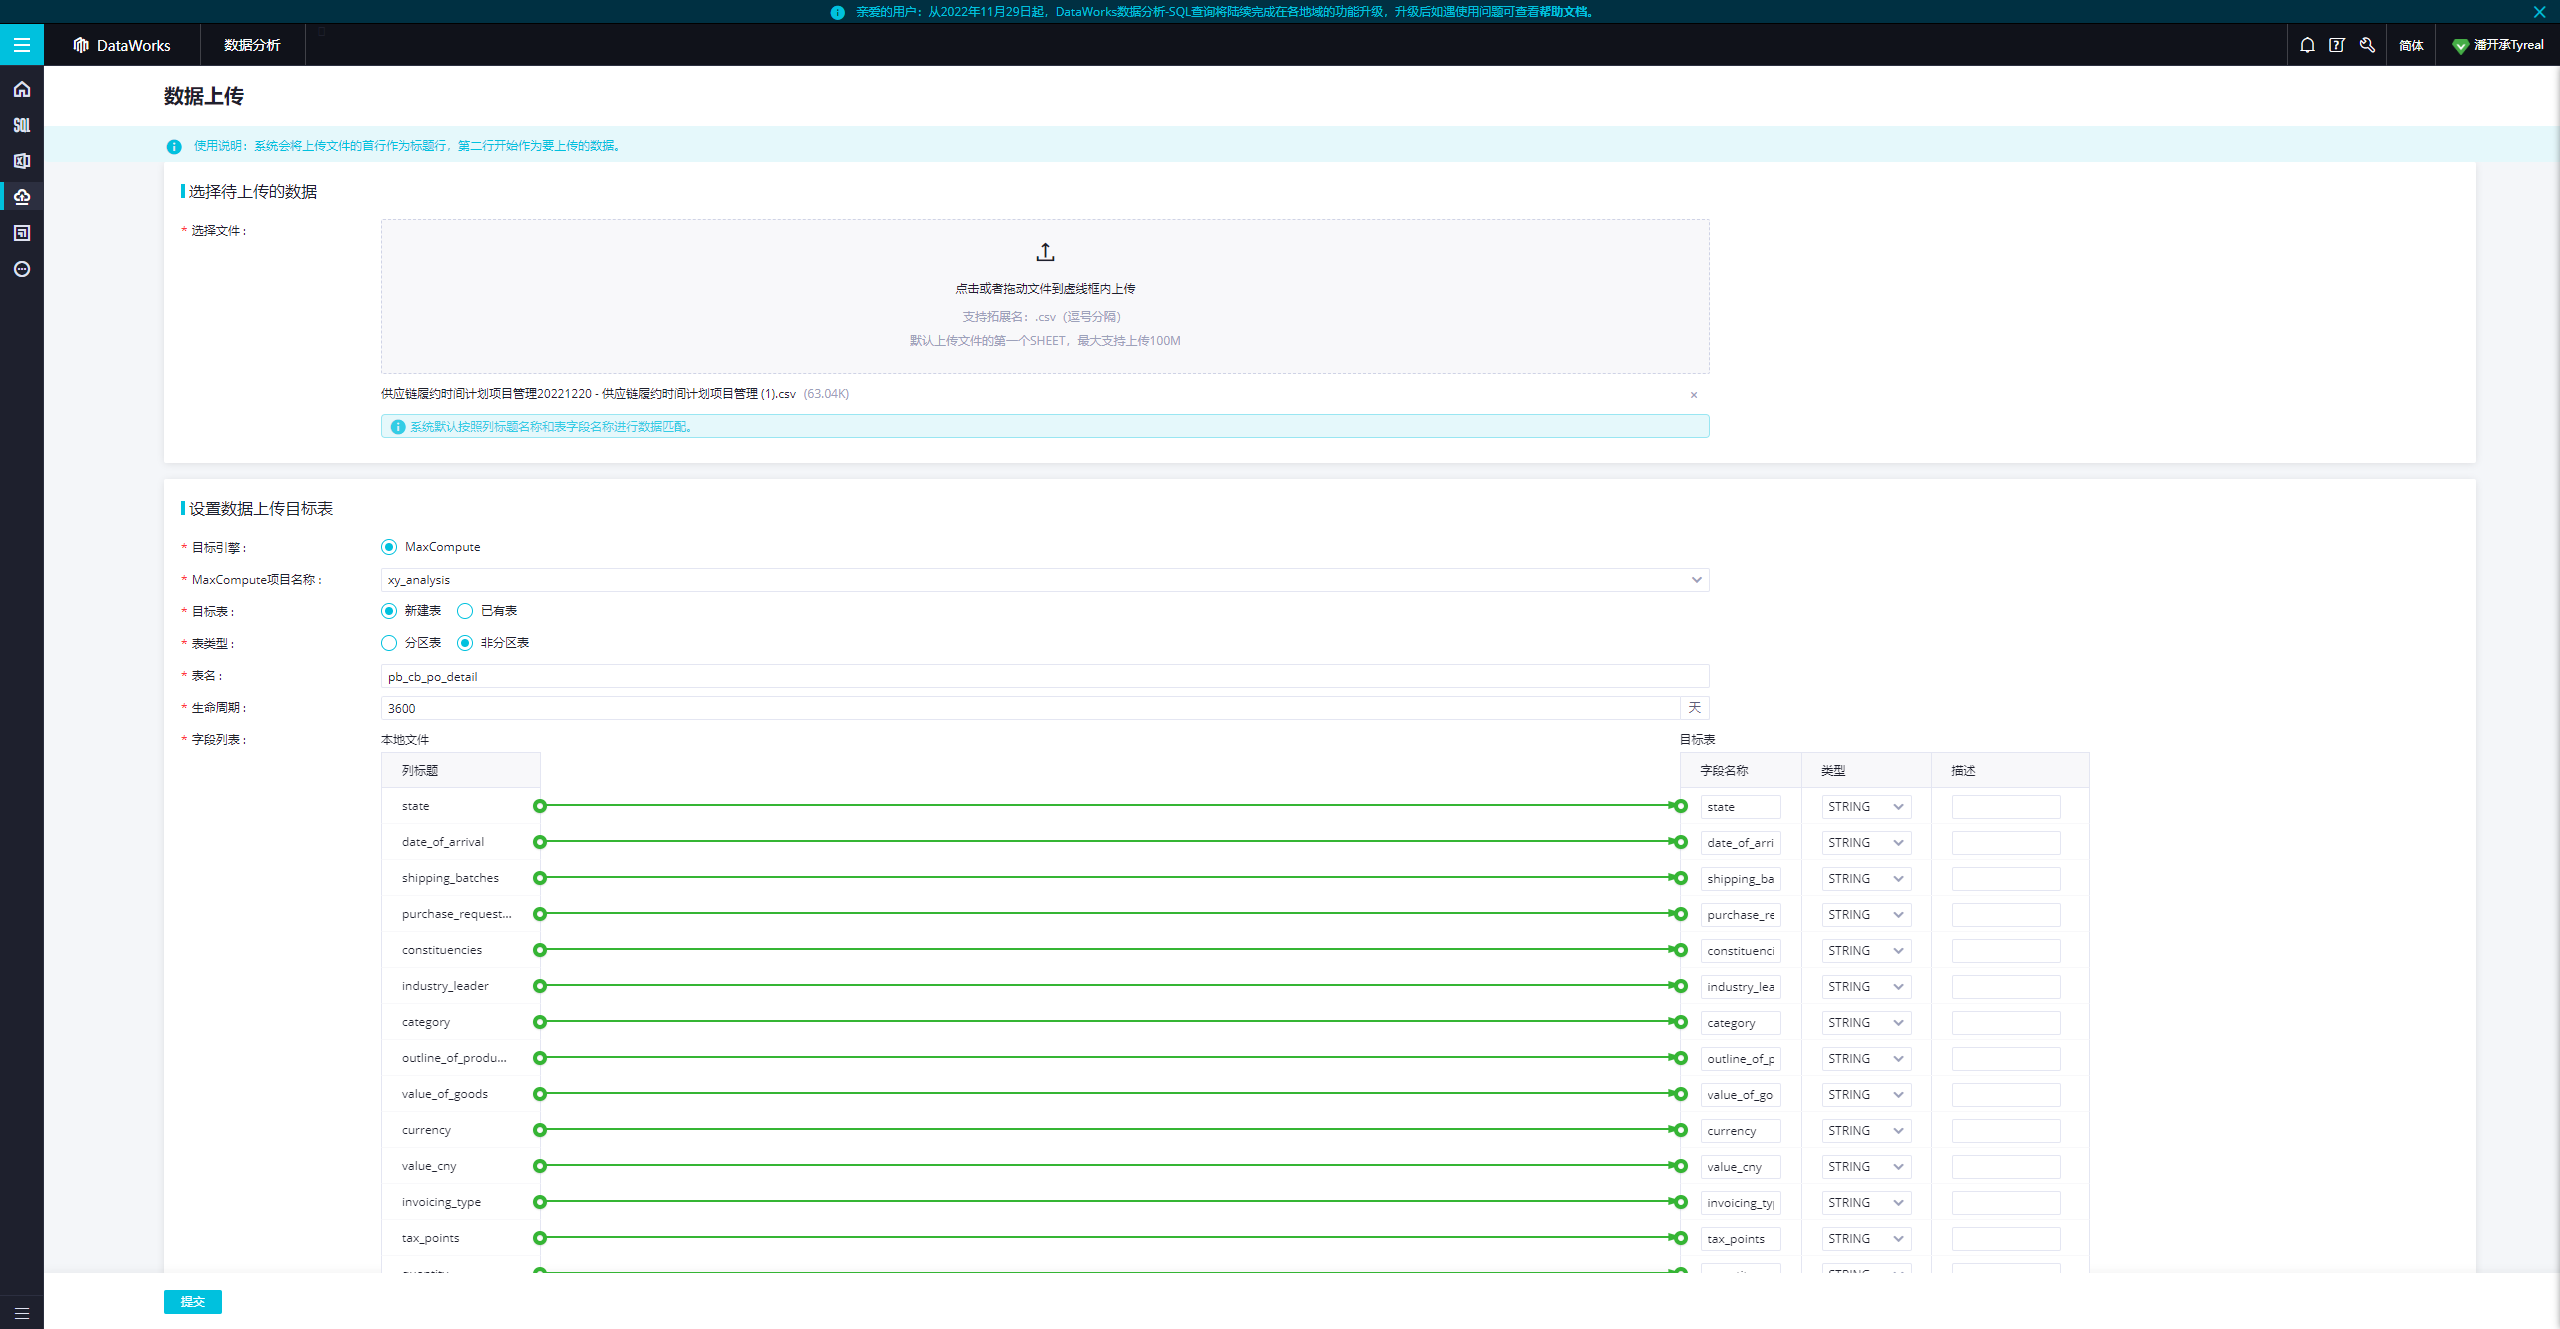This screenshot has height=1329, width=2560.
Task: Select the MaxCompute engine radio button
Action: [389, 547]
